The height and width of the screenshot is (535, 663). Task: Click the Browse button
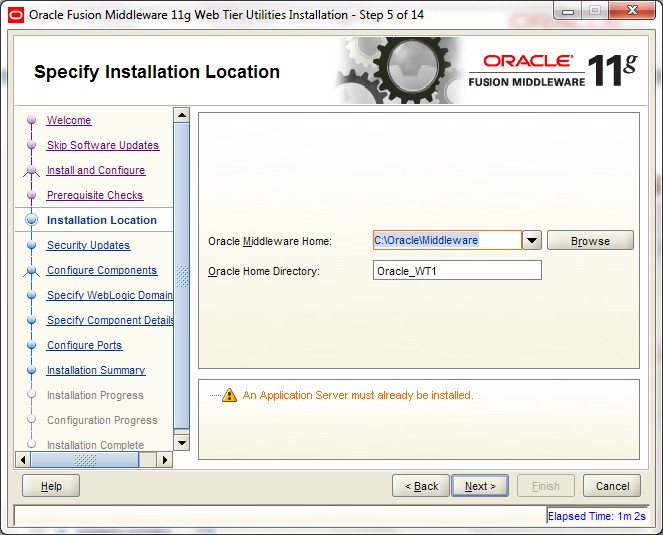(x=590, y=241)
